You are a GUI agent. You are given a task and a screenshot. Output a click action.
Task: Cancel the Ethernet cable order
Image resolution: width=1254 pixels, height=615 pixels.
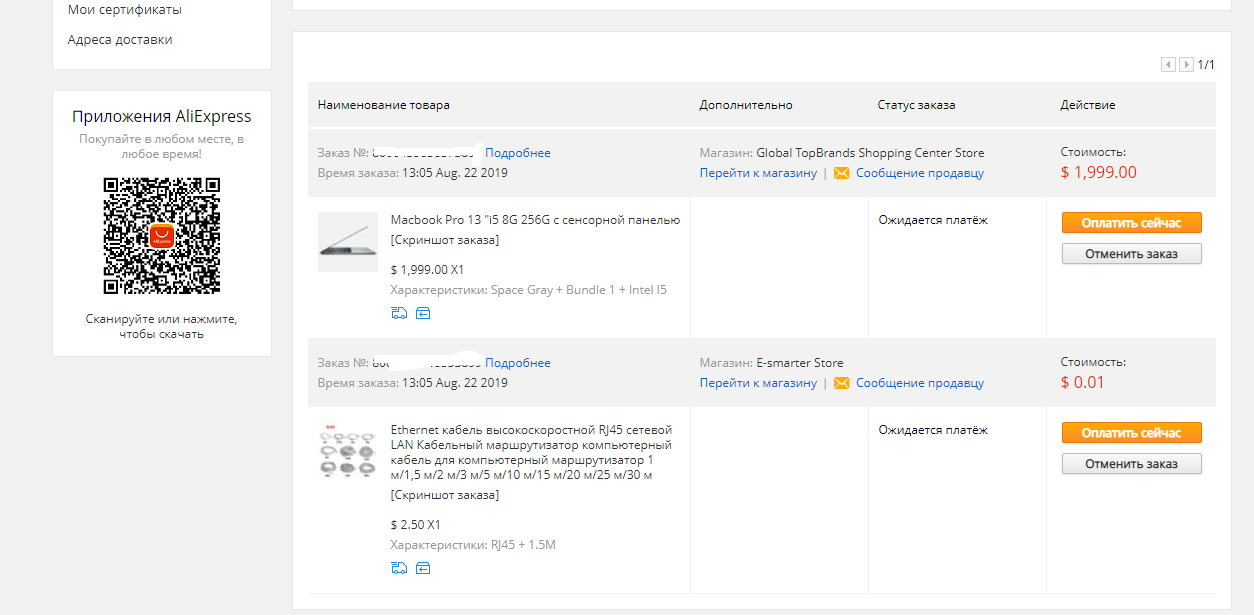[x=1131, y=464]
